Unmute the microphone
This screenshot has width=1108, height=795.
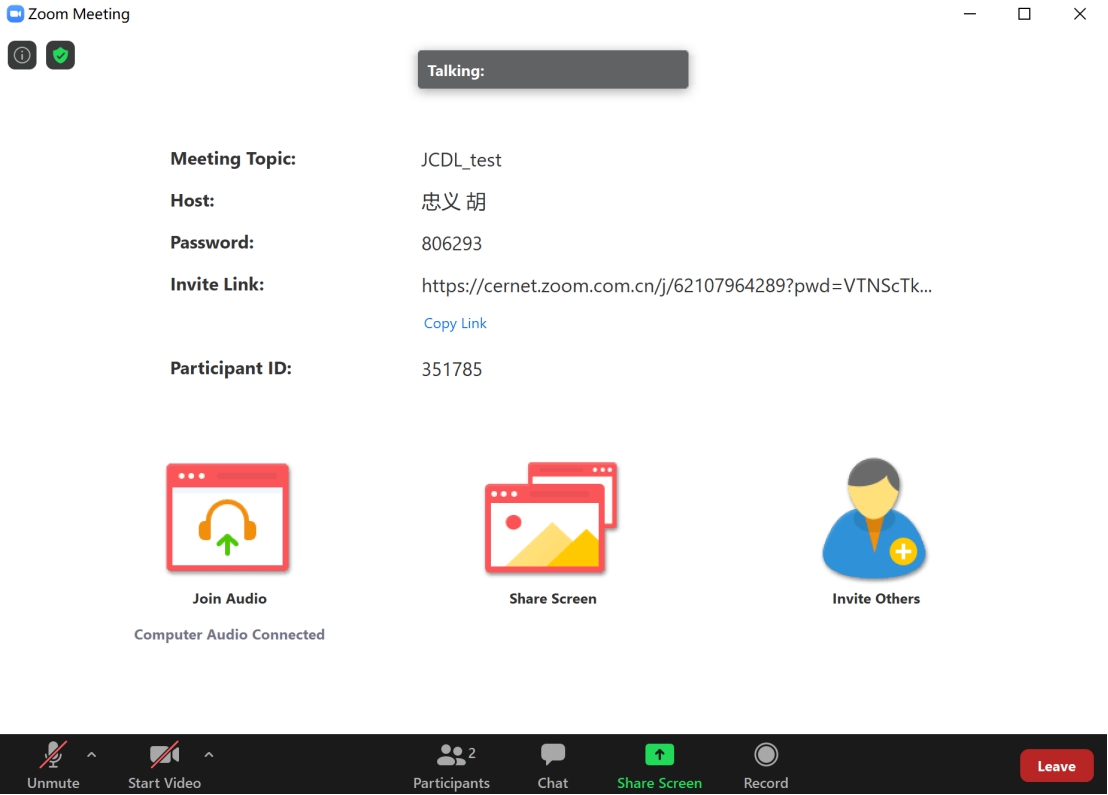click(x=53, y=766)
